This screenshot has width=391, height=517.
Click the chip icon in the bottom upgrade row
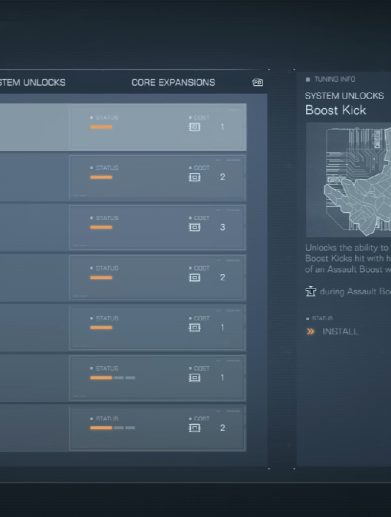[195, 428]
